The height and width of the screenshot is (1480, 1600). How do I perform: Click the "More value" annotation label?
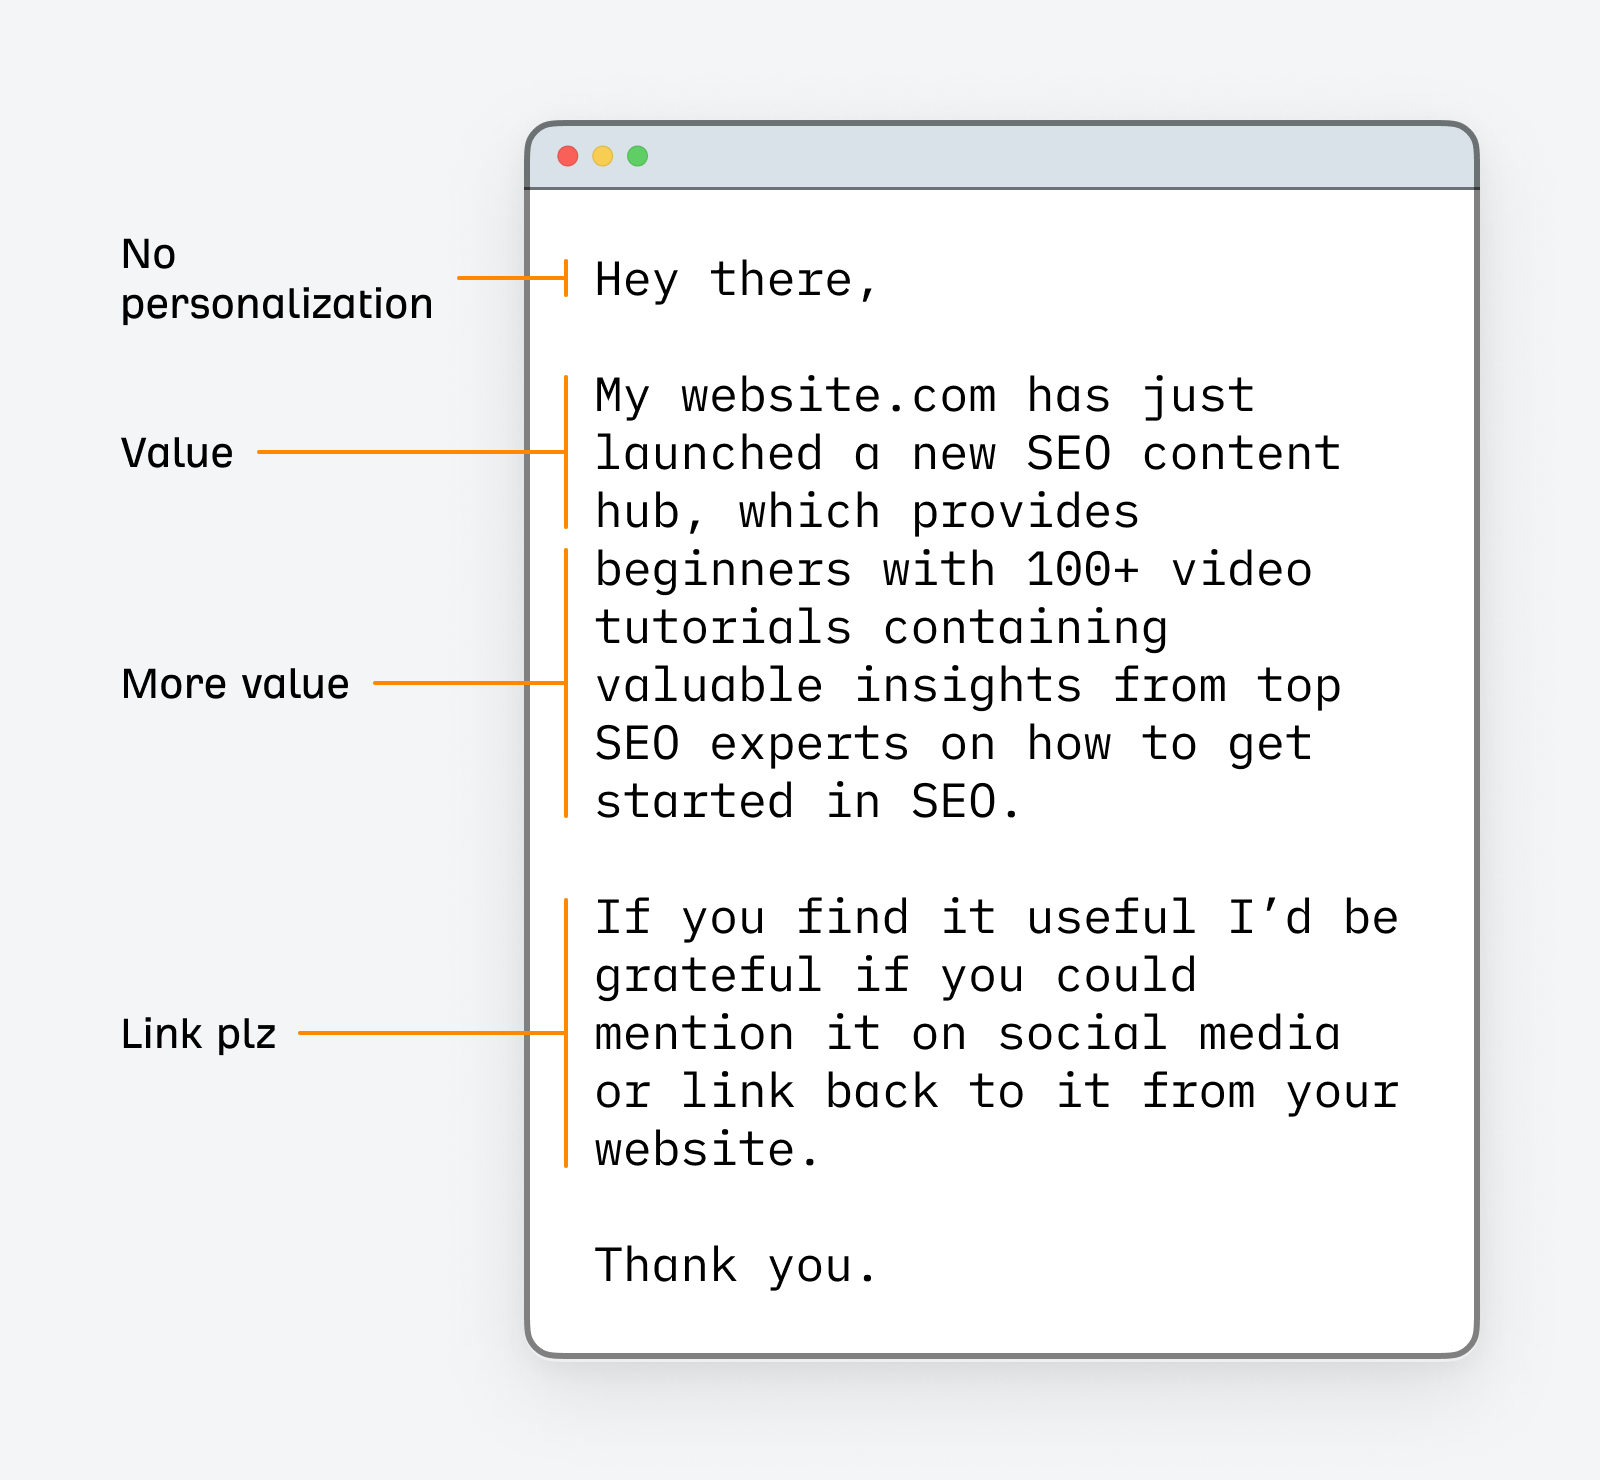(235, 684)
